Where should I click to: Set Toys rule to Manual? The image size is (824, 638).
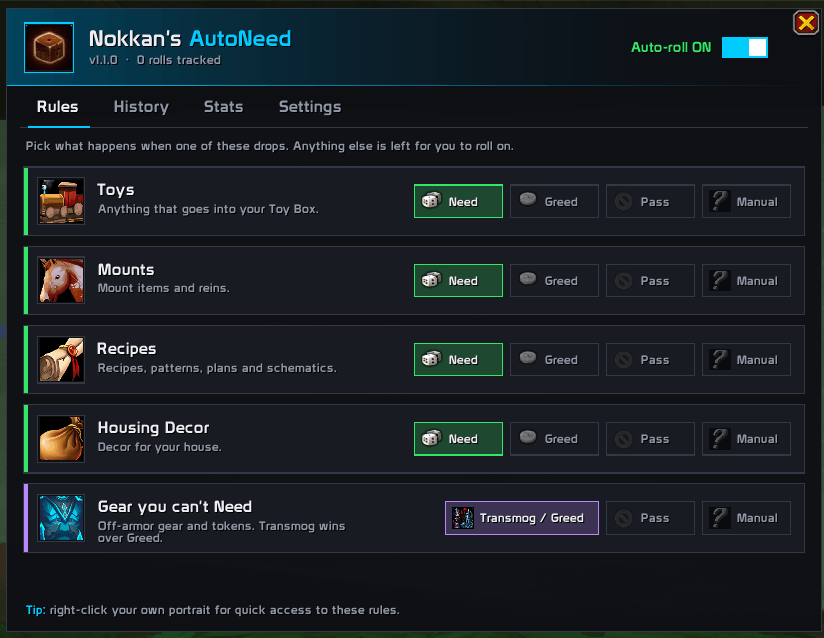pos(746,201)
